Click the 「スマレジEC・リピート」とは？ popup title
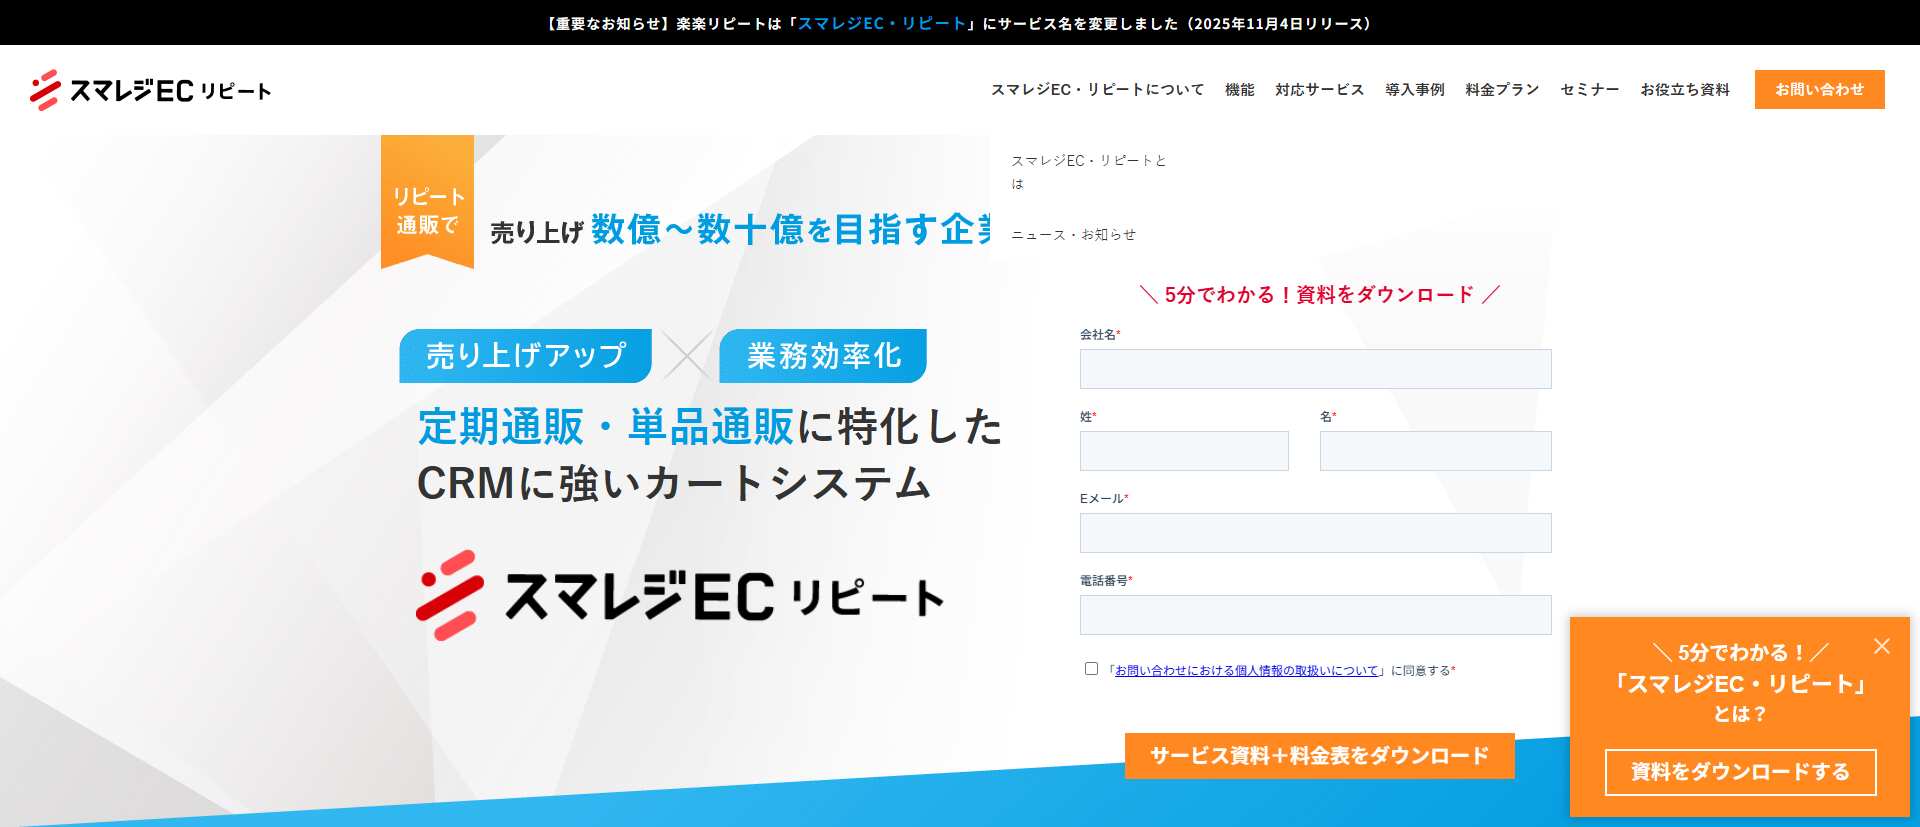This screenshot has height=827, width=1920. click(1740, 698)
